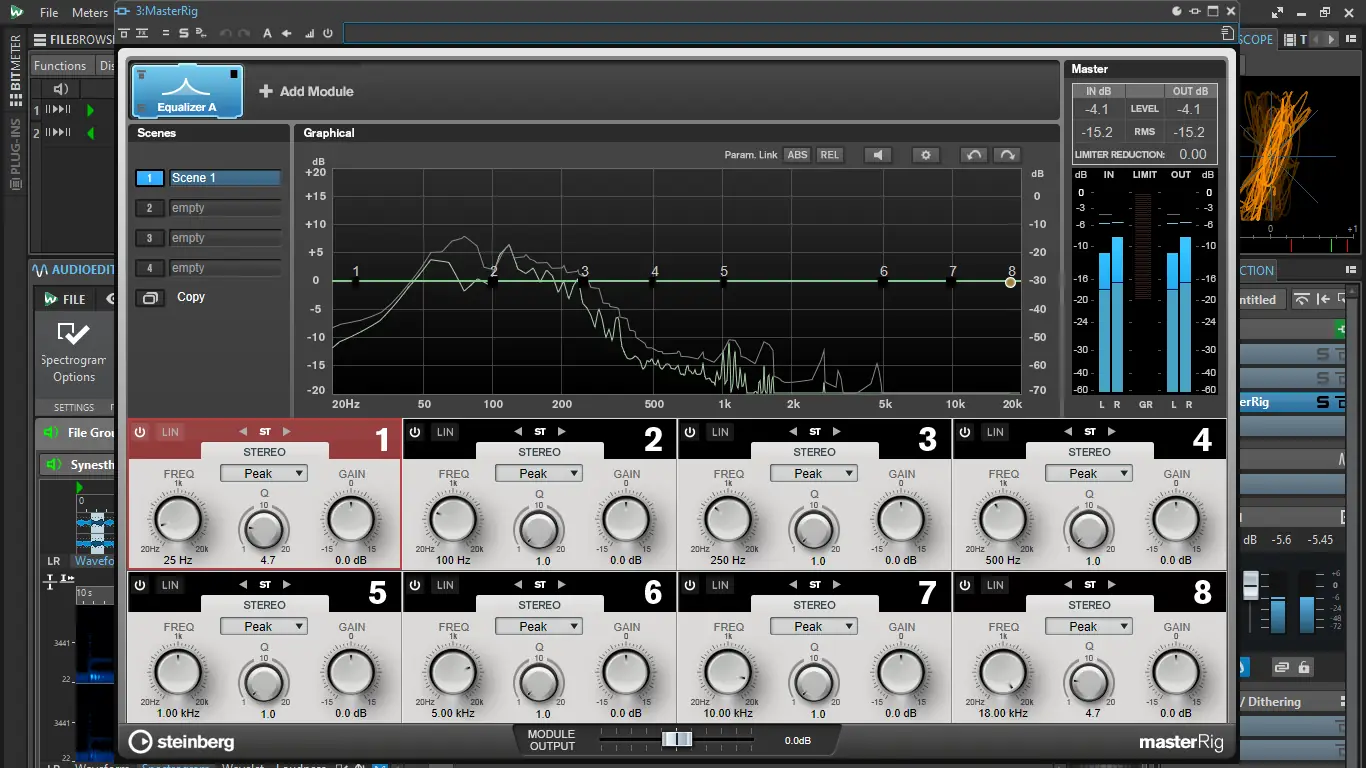Click the speaker audition icon in Graphical toolbar
This screenshot has width=1366, height=768.
[x=878, y=155]
